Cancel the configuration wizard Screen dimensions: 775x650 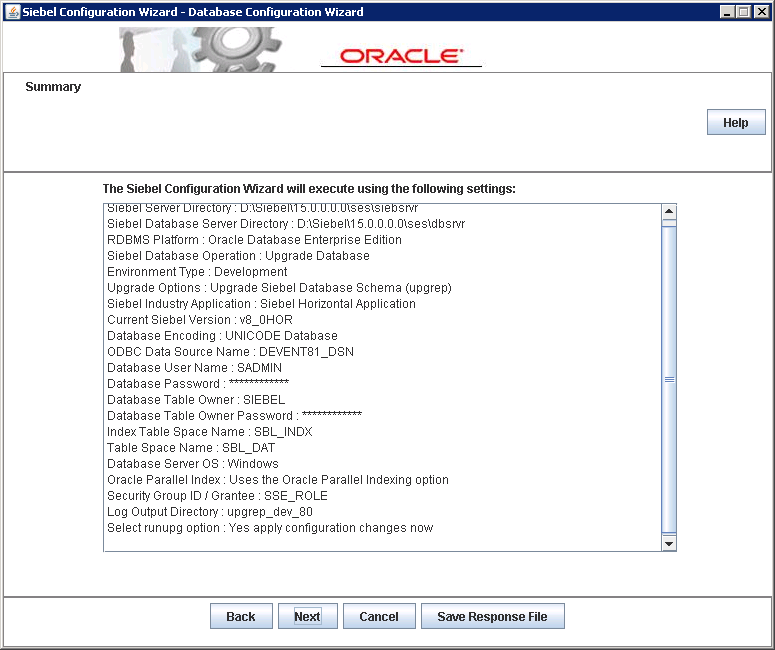[x=379, y=616]
